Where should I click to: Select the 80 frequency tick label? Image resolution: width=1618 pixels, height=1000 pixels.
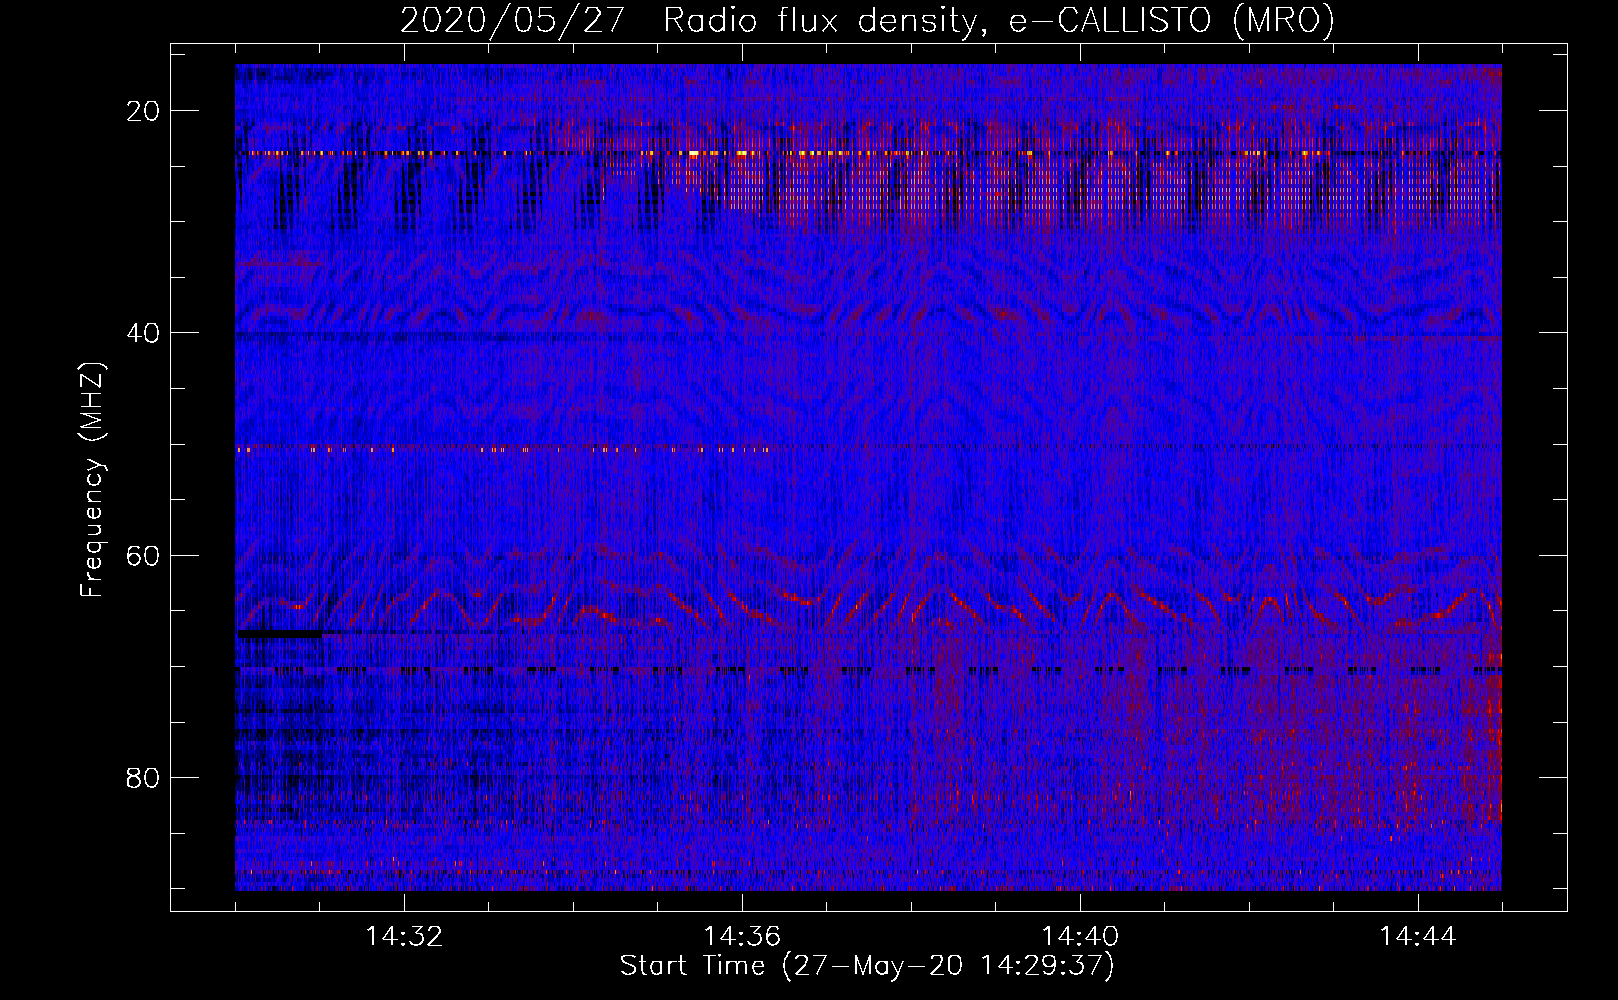(144, 778)
